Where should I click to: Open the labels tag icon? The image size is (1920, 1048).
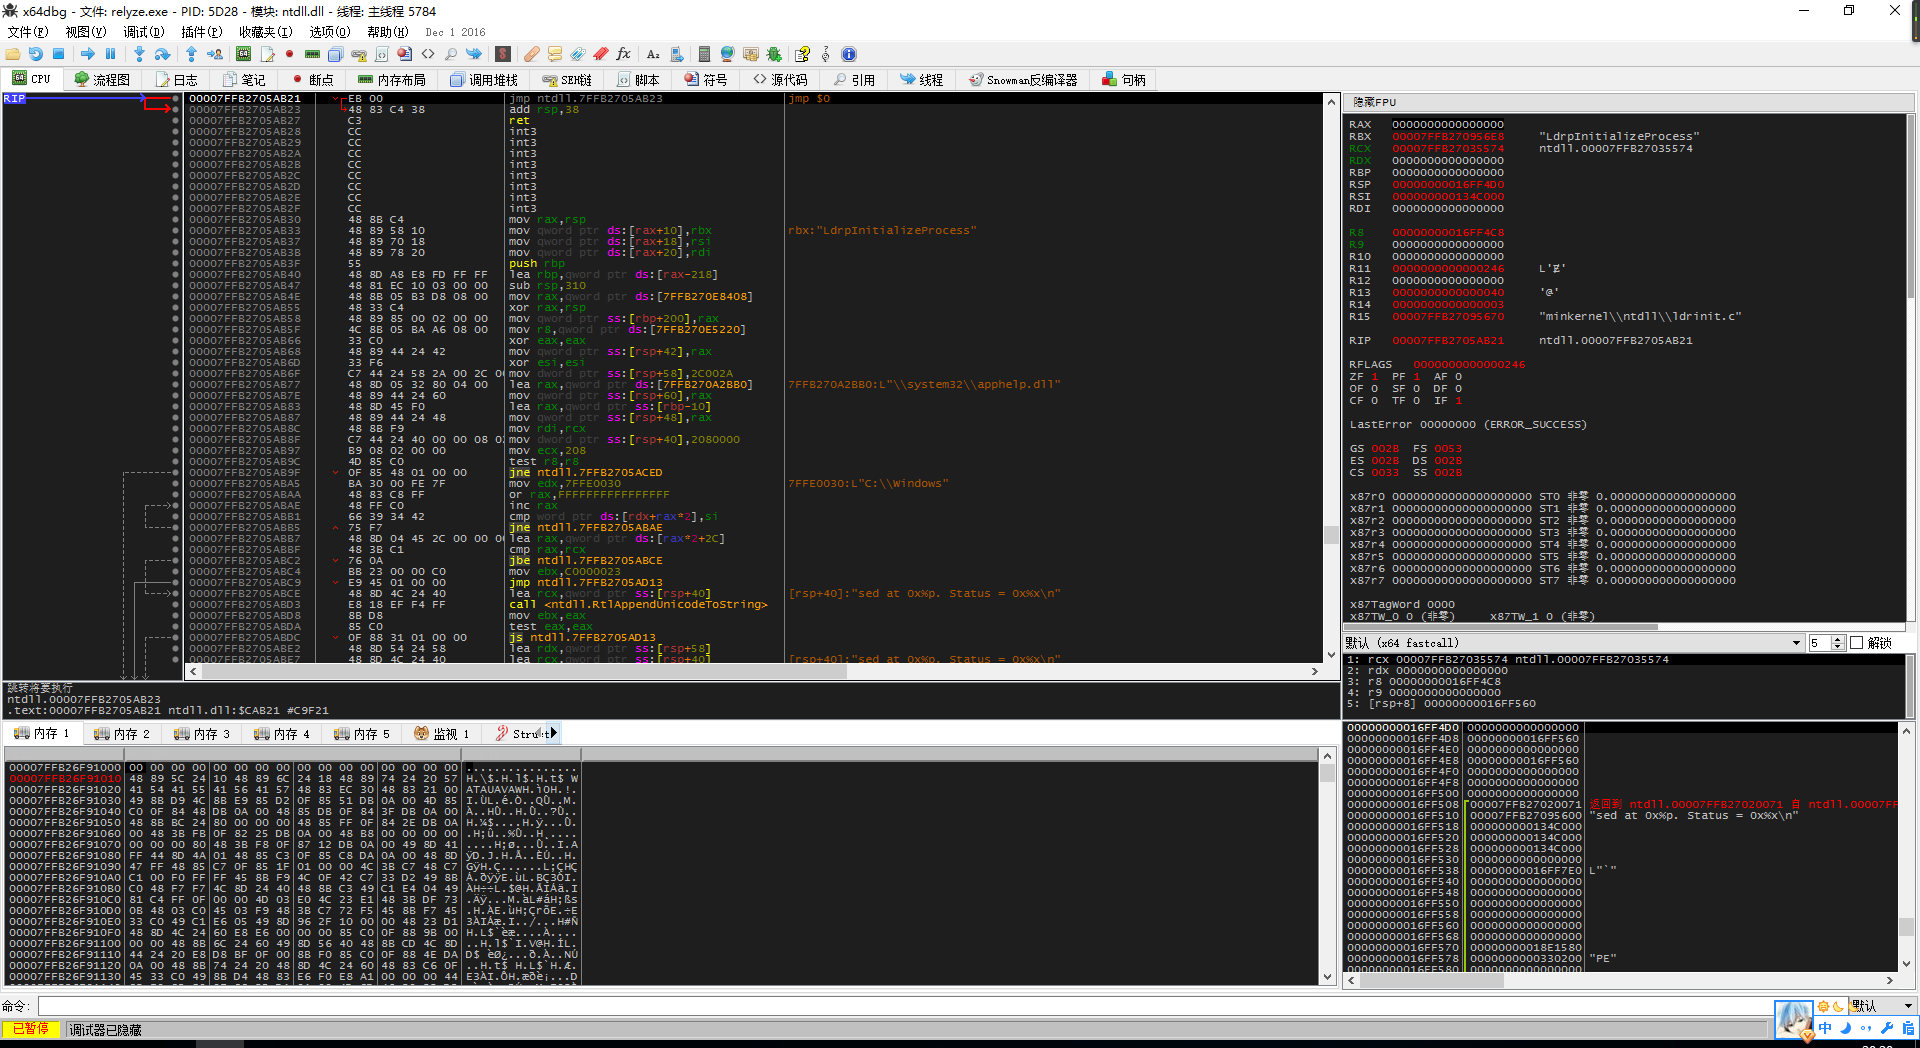[x=577, y=54]
